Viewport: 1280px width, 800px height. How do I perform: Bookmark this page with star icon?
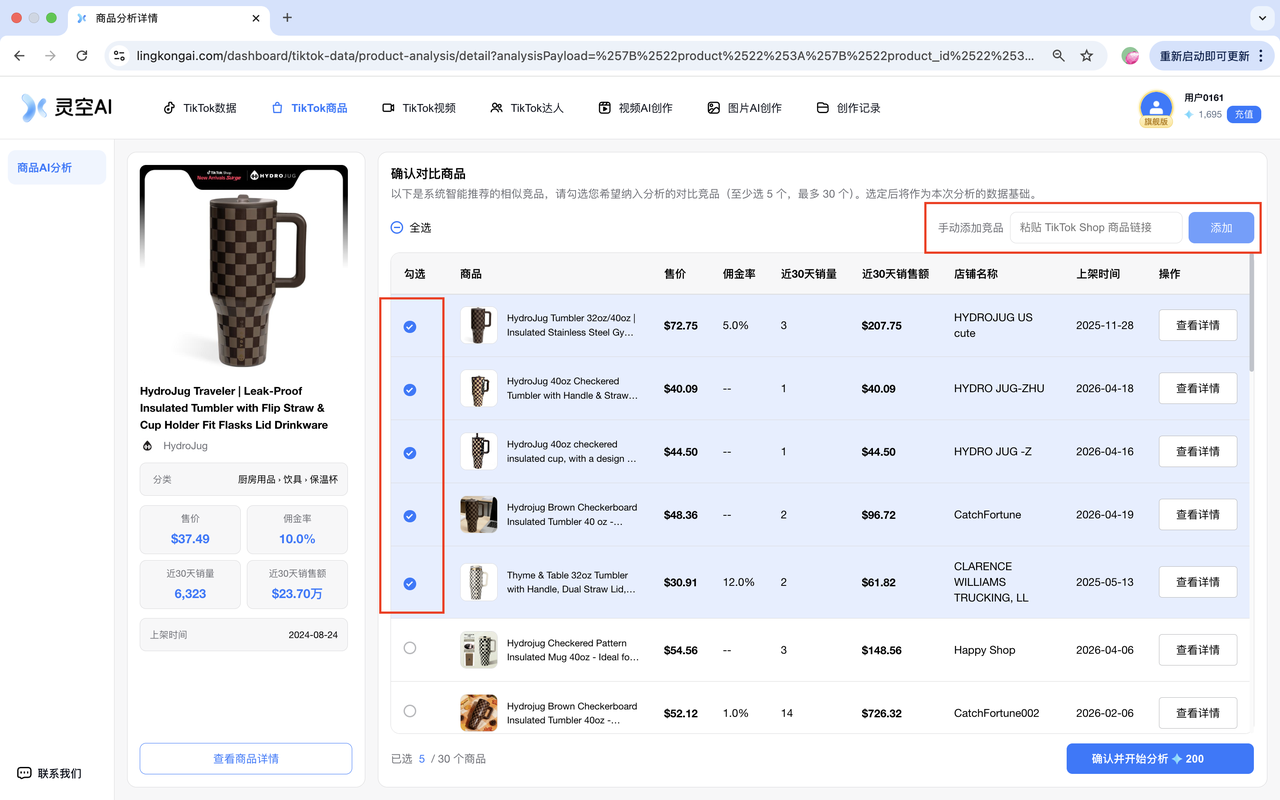[1087, 56]
